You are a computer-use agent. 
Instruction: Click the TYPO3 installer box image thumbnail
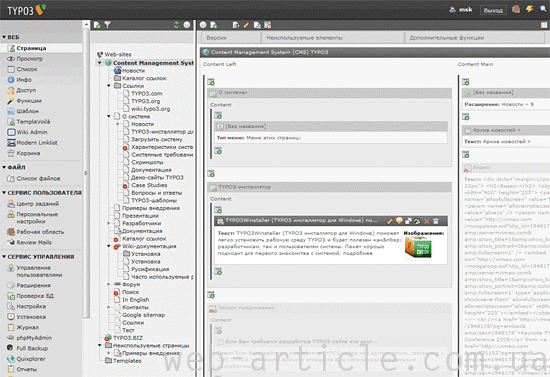[418, 248]
